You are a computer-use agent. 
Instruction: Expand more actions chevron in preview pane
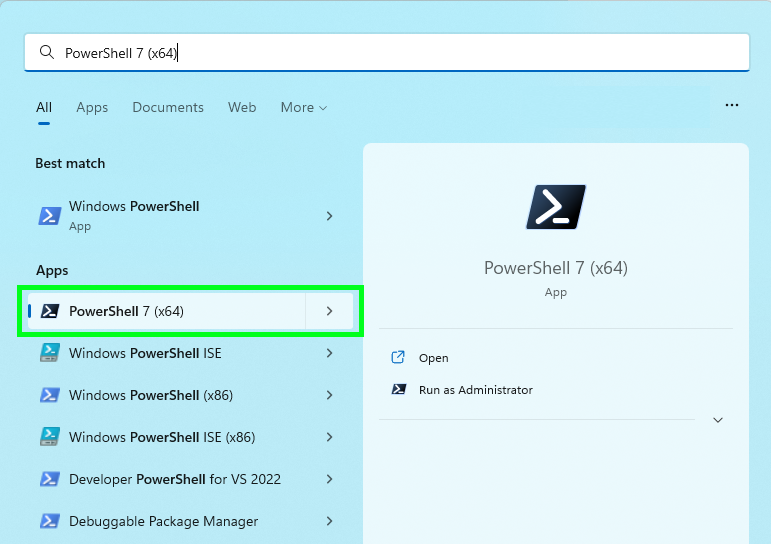(718, 420)
